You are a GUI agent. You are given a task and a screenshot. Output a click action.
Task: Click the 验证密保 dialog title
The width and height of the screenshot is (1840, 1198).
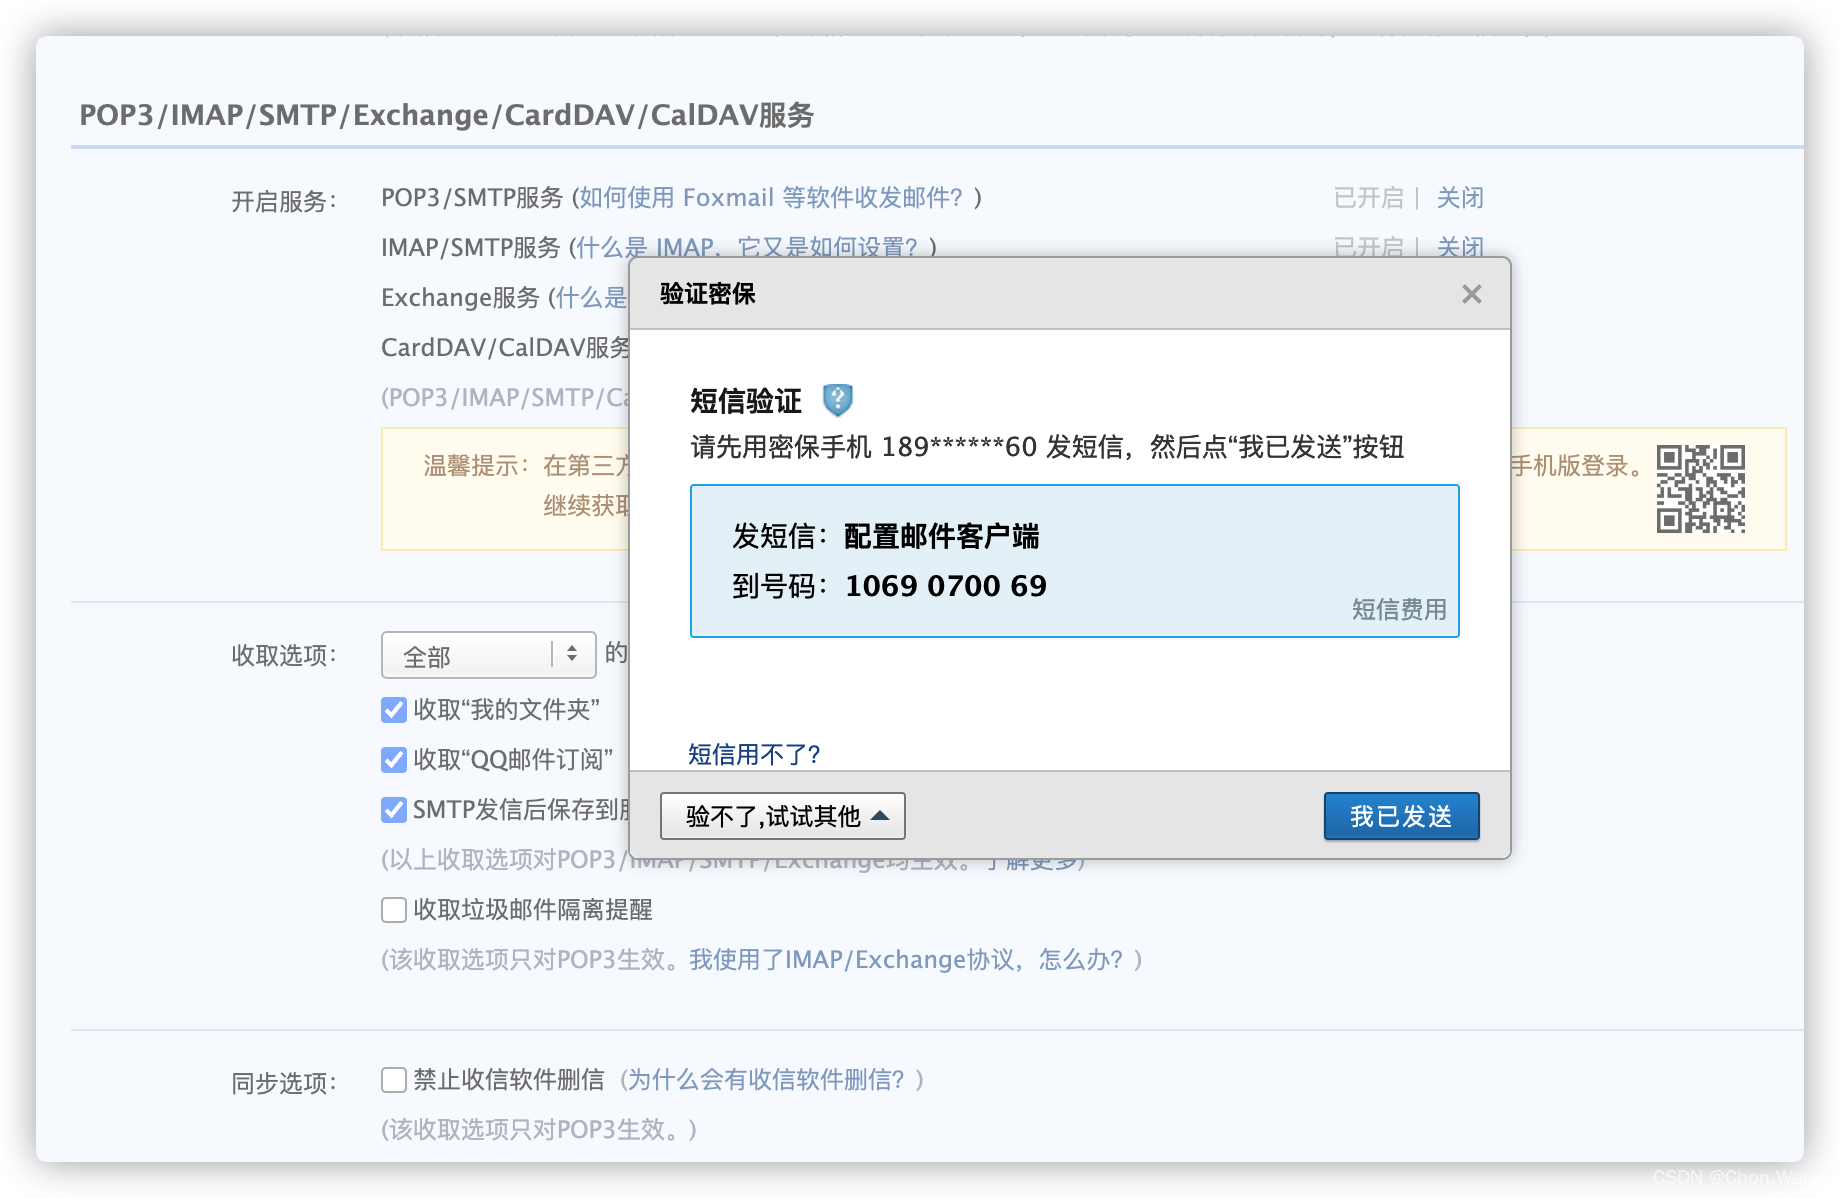[707, 294]
